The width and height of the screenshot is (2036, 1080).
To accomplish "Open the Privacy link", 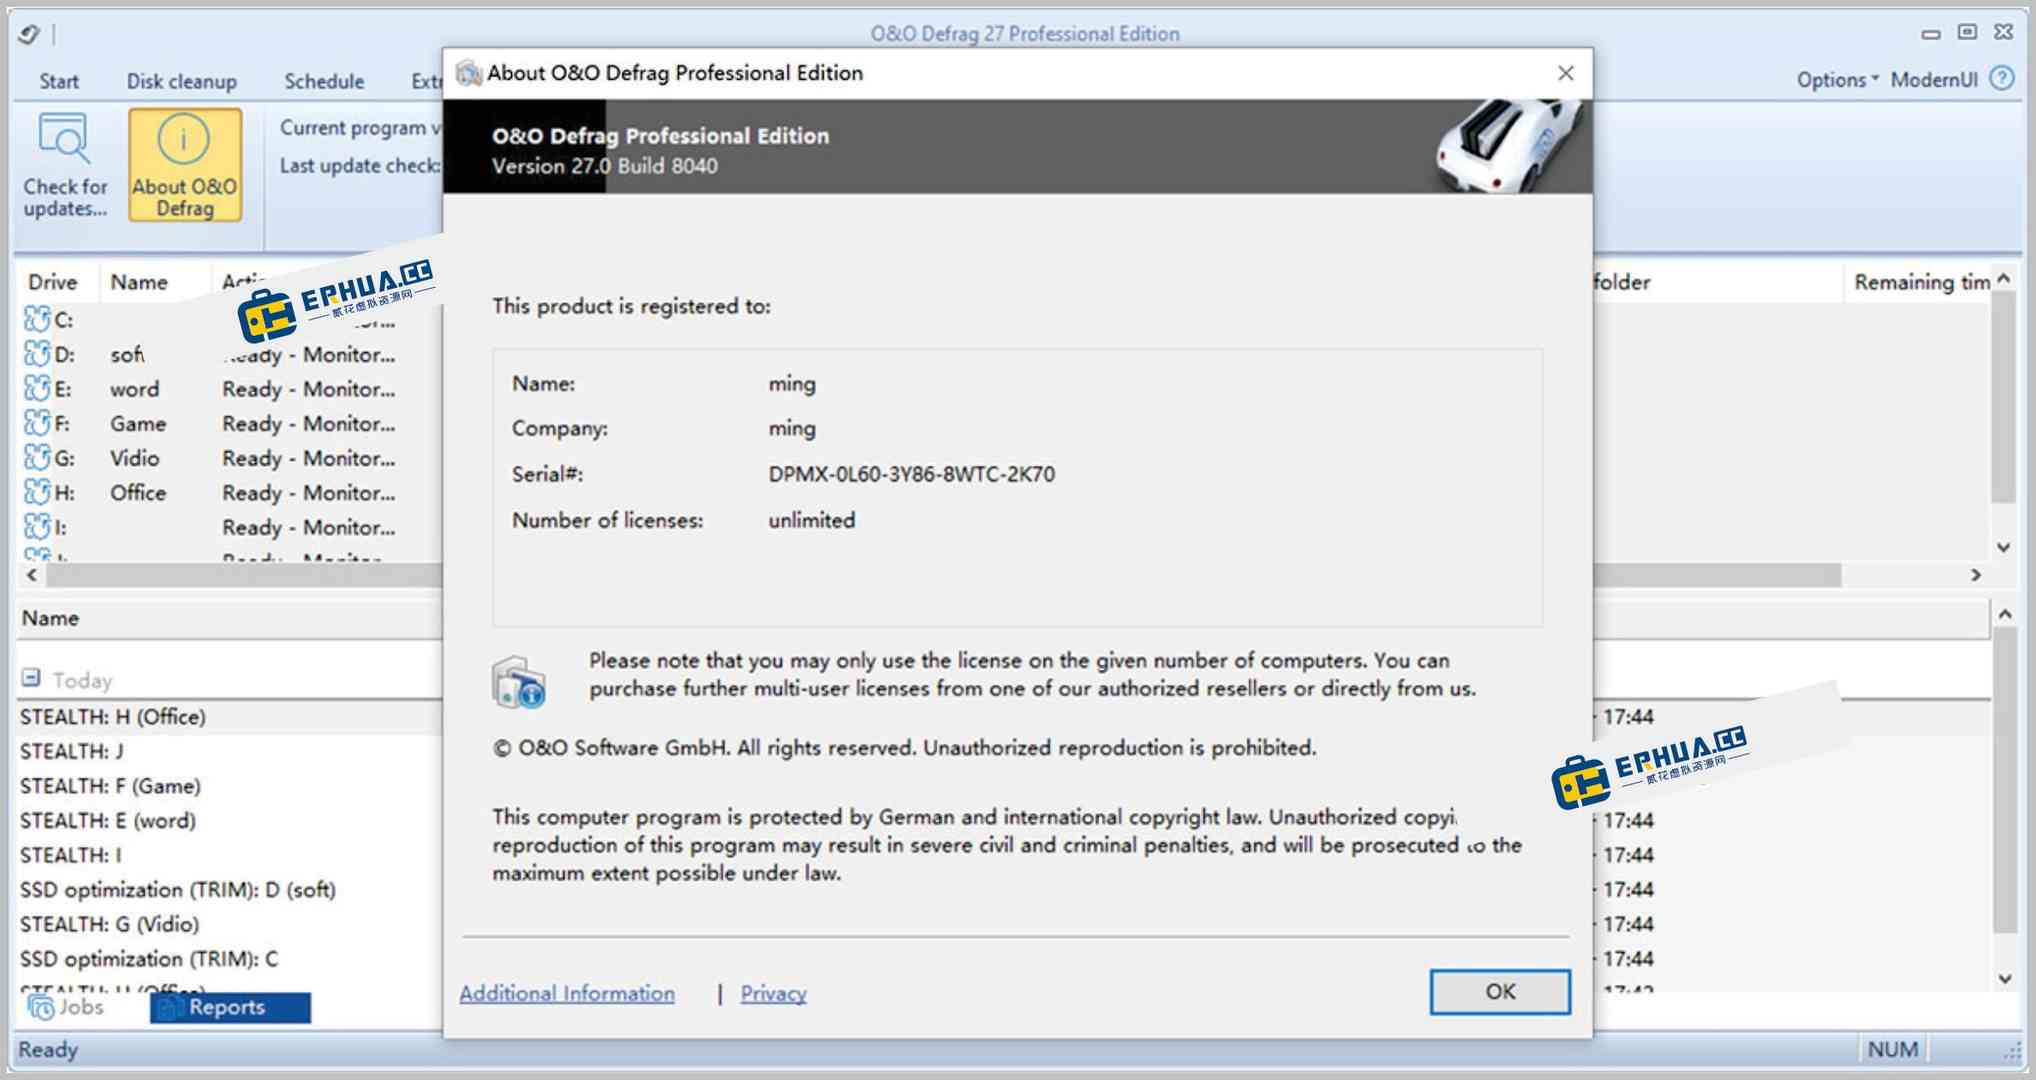I will 773,993.
